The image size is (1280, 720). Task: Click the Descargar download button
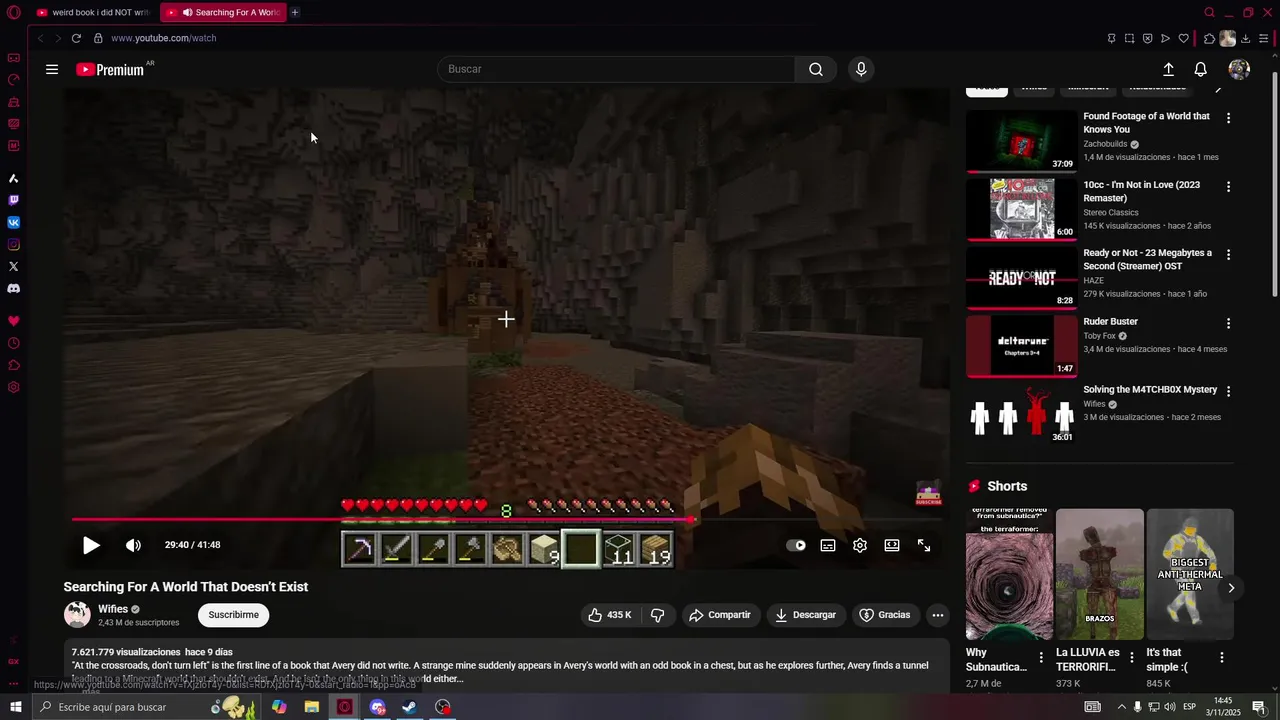pos(806,615)
